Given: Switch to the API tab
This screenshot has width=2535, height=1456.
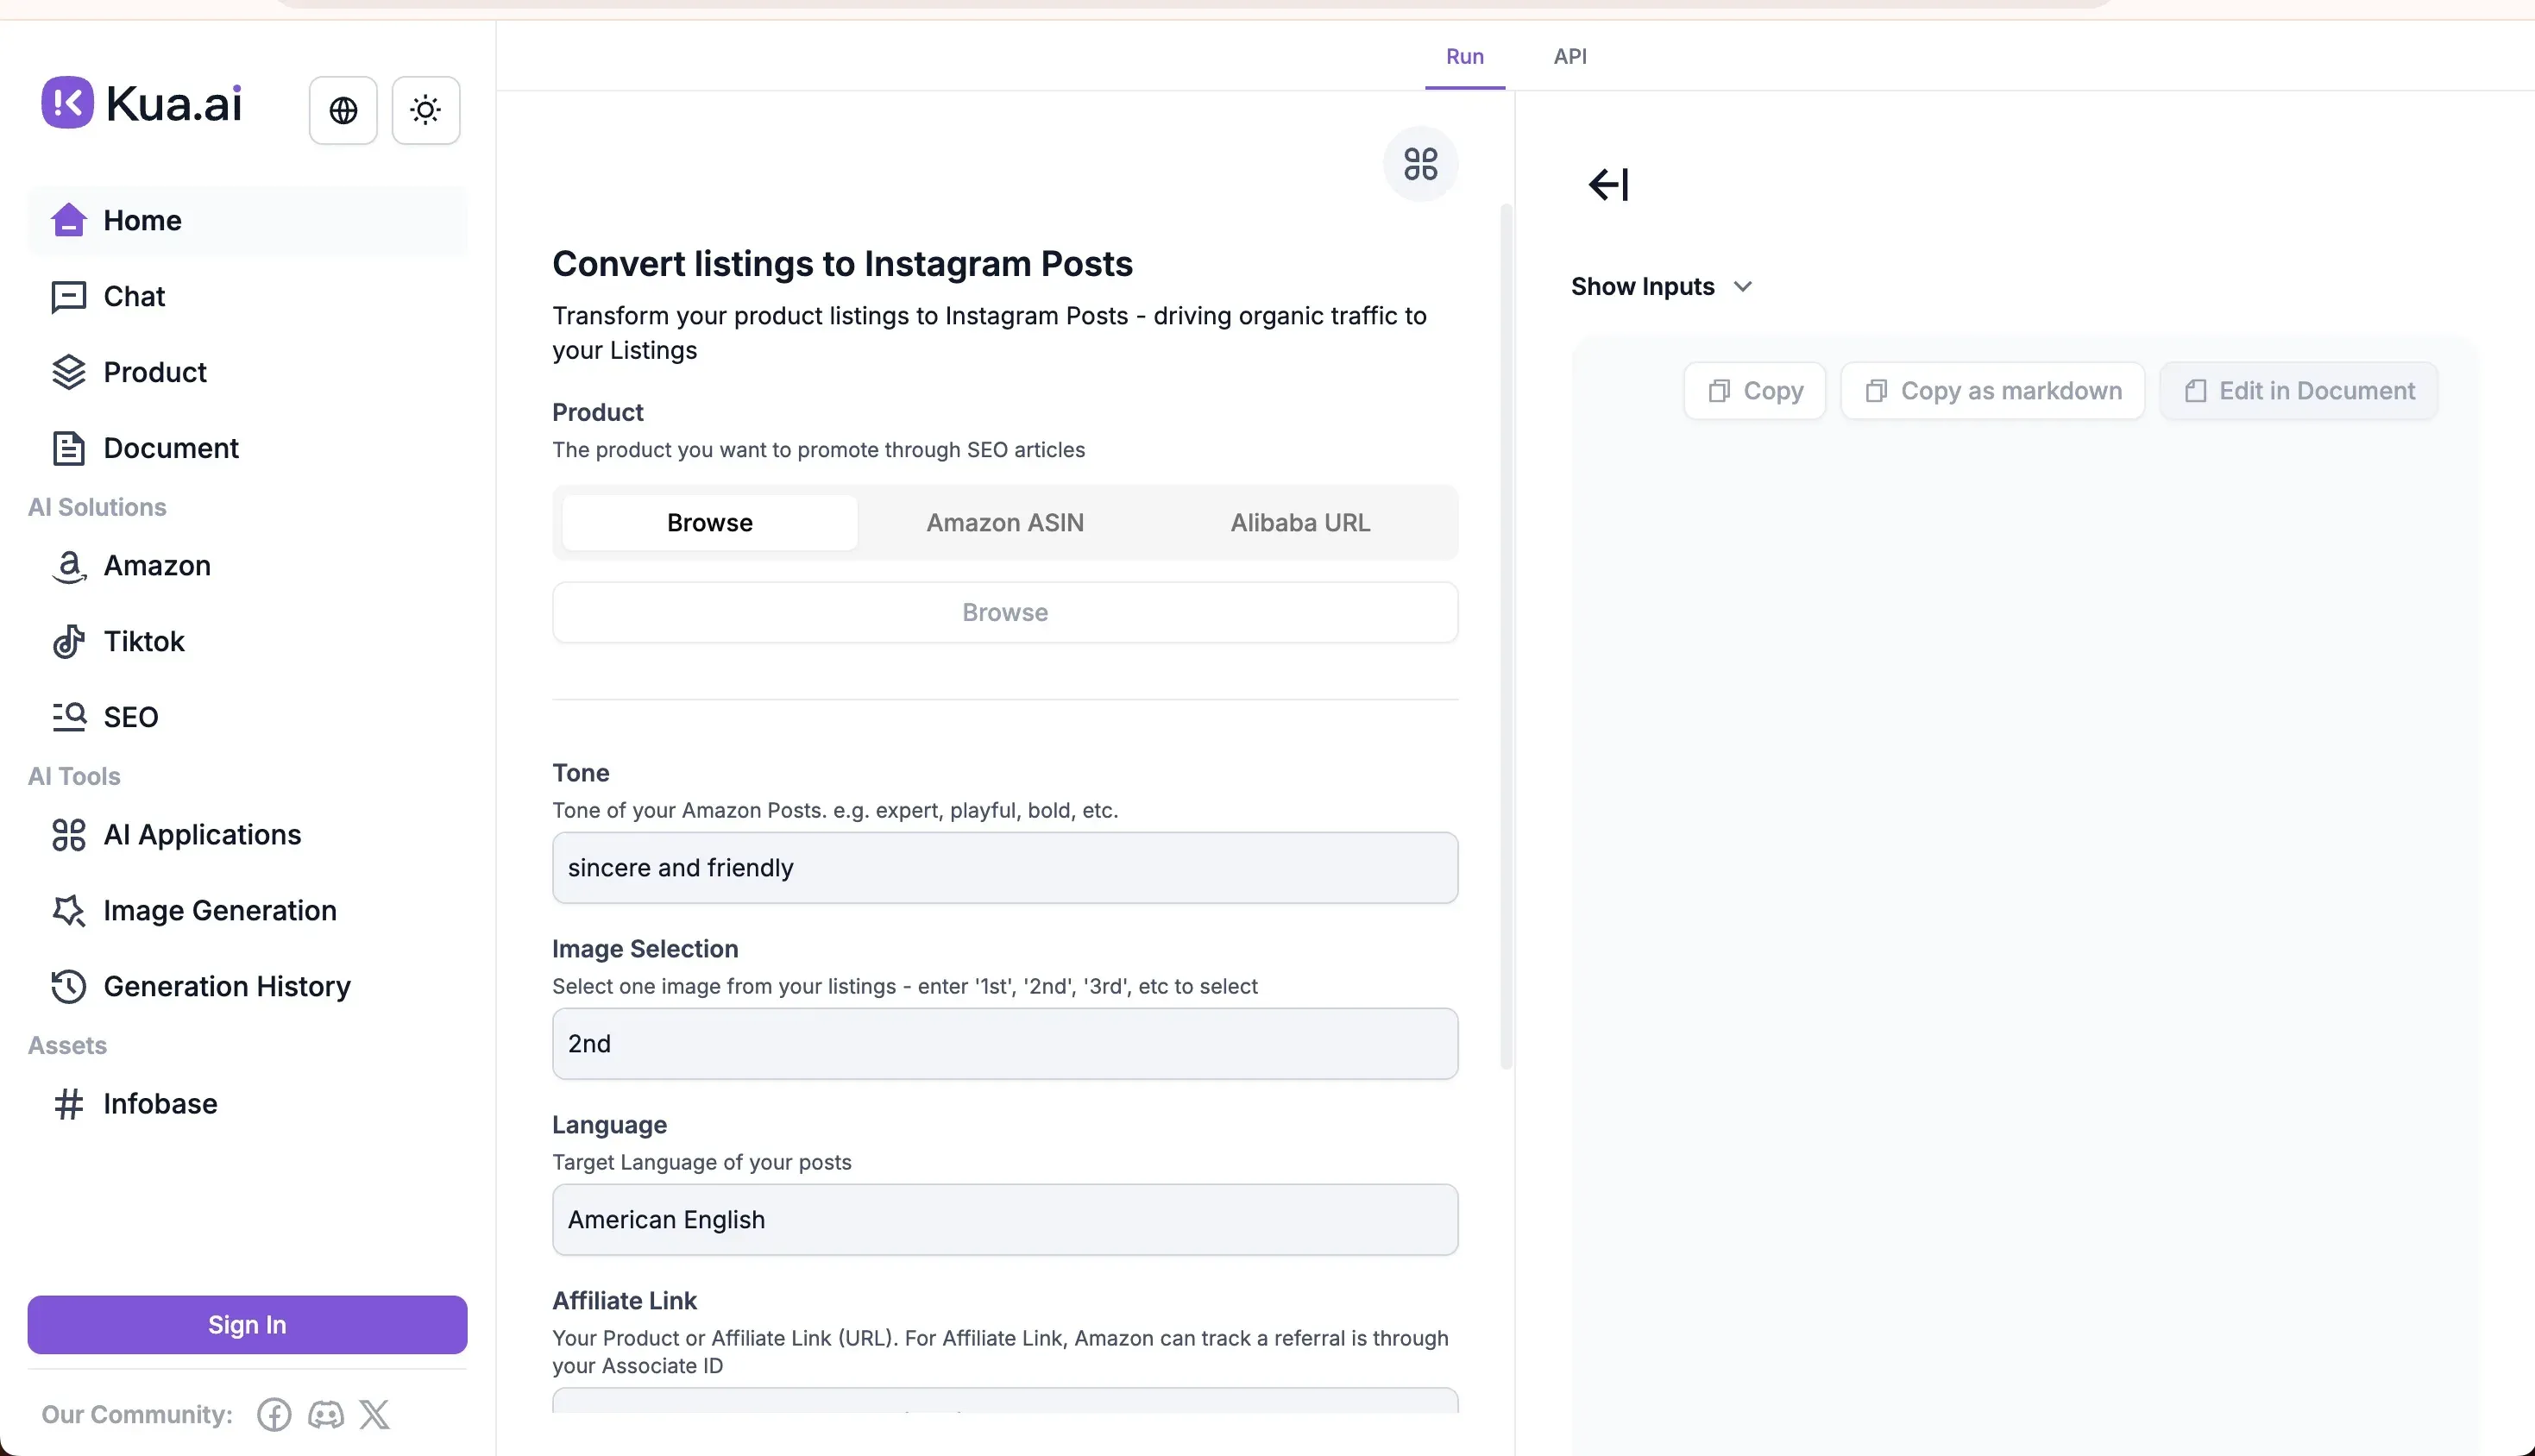Looking at the screenshot, I should tap(1570, 56).
